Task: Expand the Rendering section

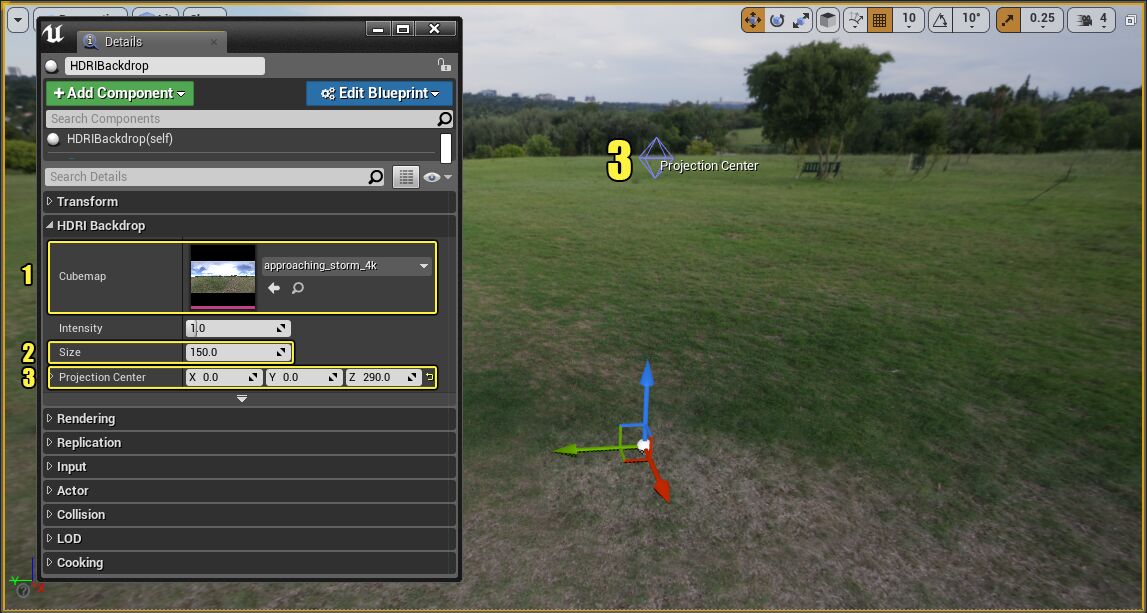Action: (86, 419)
